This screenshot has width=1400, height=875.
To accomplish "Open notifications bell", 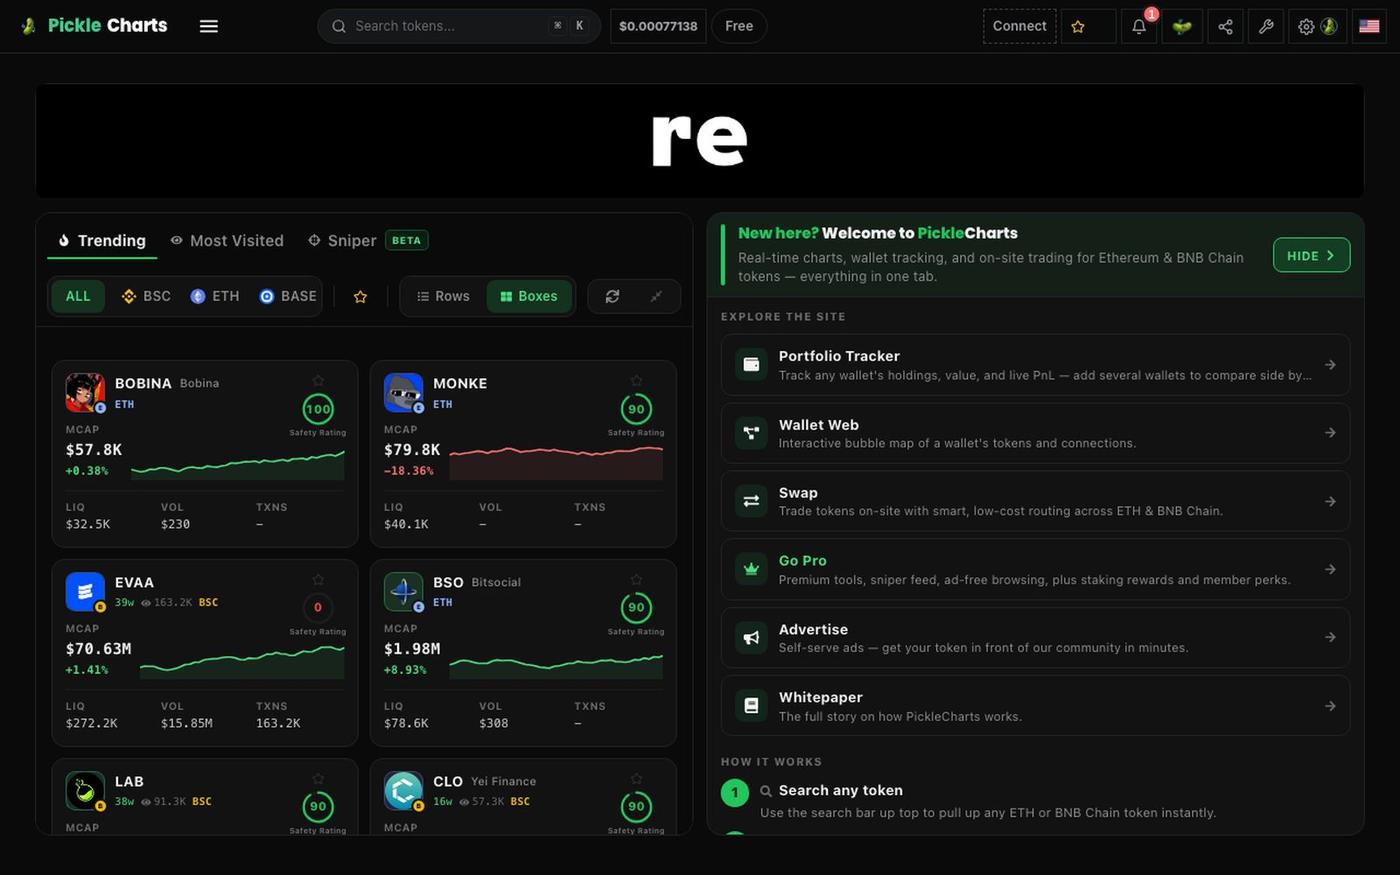I will click(x=1139, y=26).
